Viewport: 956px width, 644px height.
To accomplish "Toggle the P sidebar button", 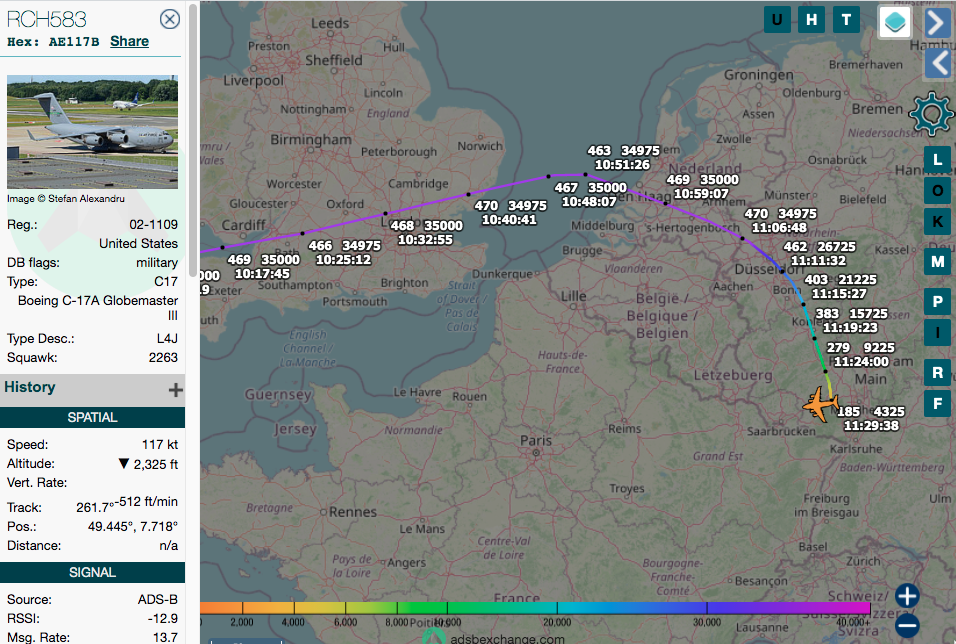I will pos(937,302).
